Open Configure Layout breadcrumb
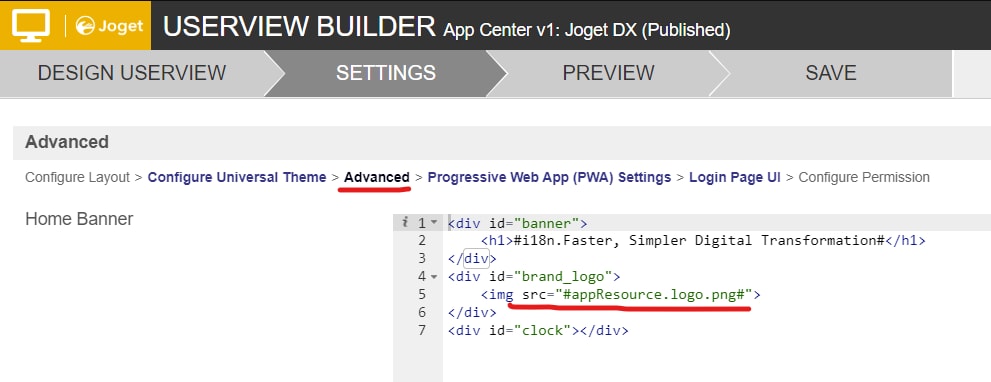 (x=77, y=177)
